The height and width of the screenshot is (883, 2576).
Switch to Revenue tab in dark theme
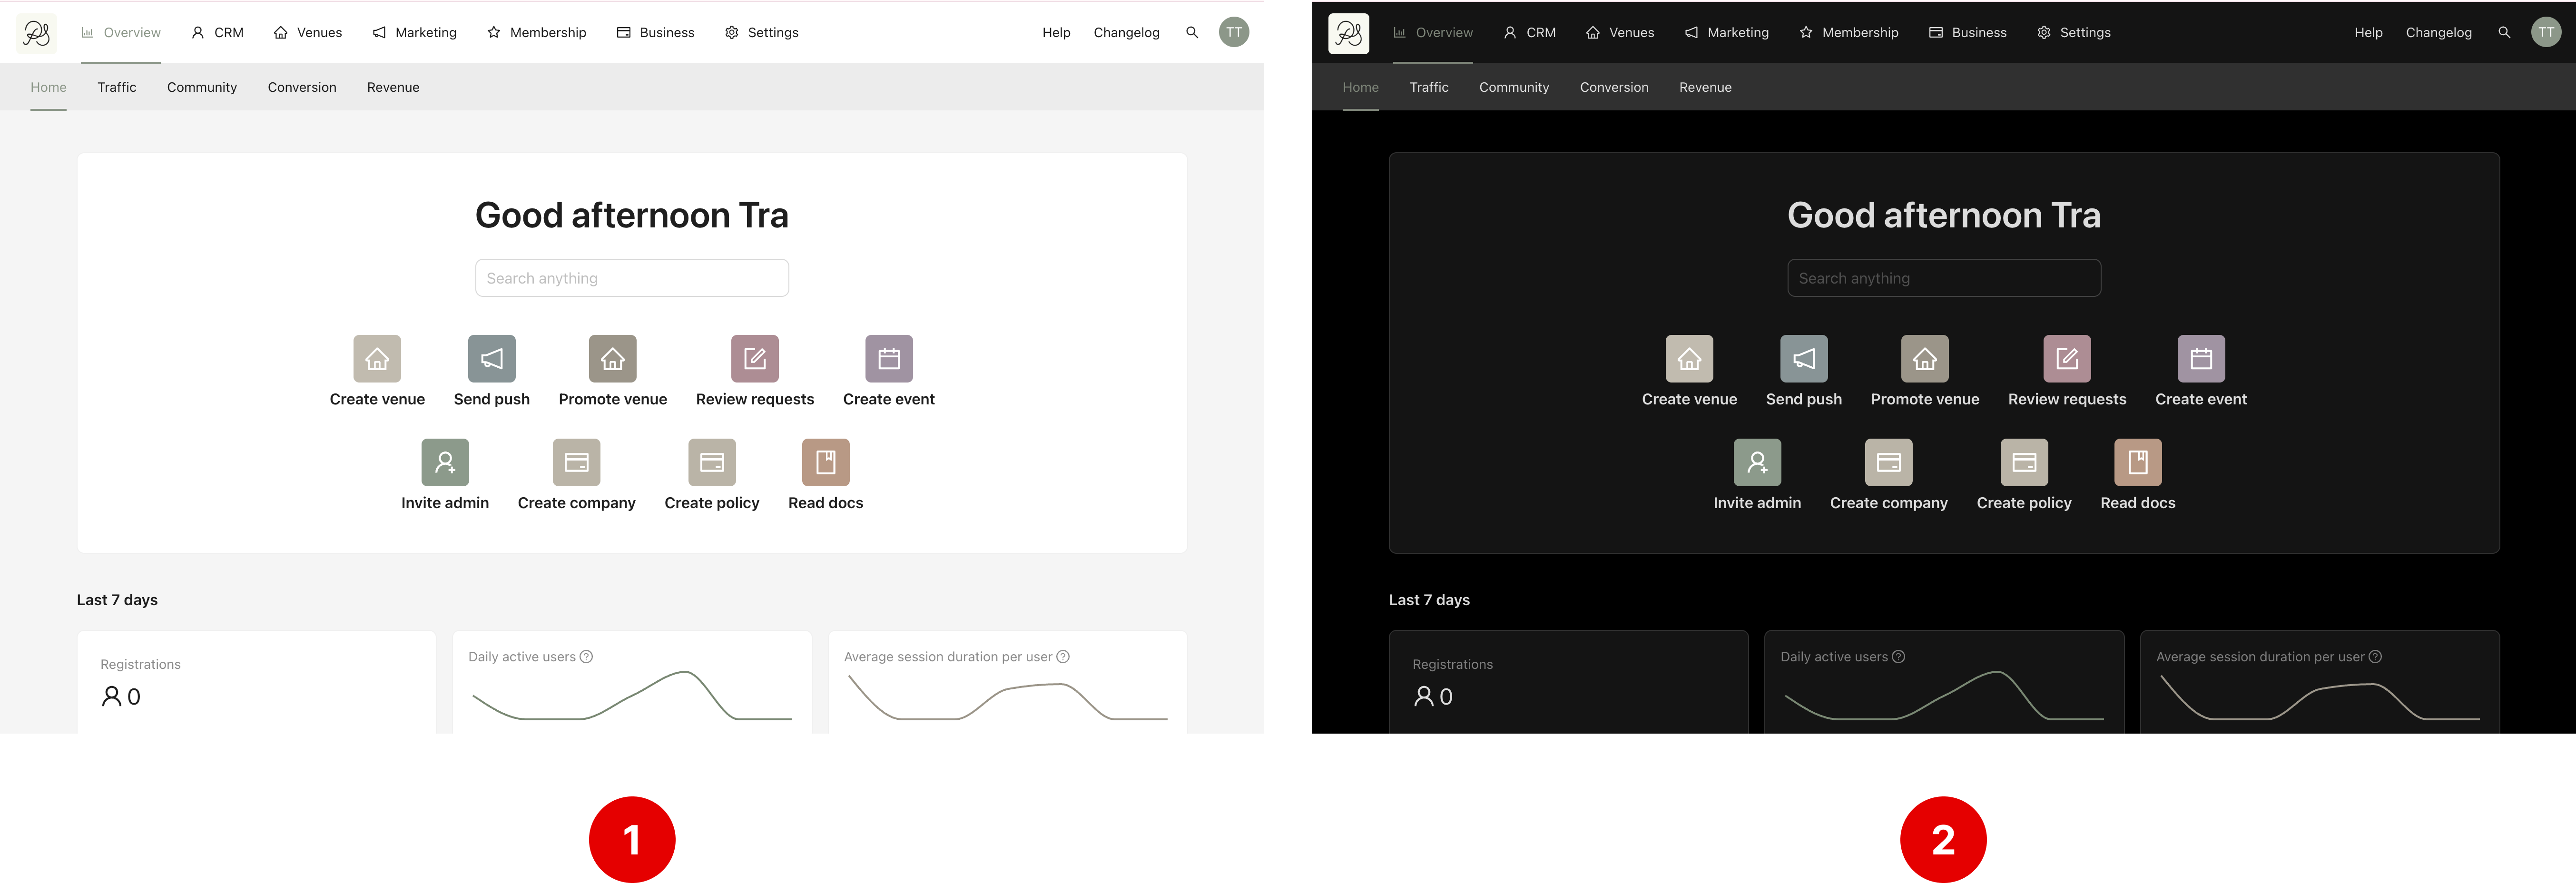(x=1704, y=88)
